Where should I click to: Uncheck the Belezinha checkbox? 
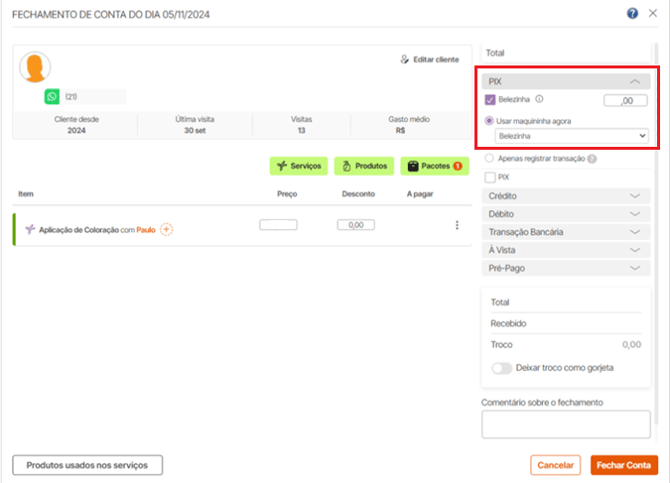click(x=490, y=100)
